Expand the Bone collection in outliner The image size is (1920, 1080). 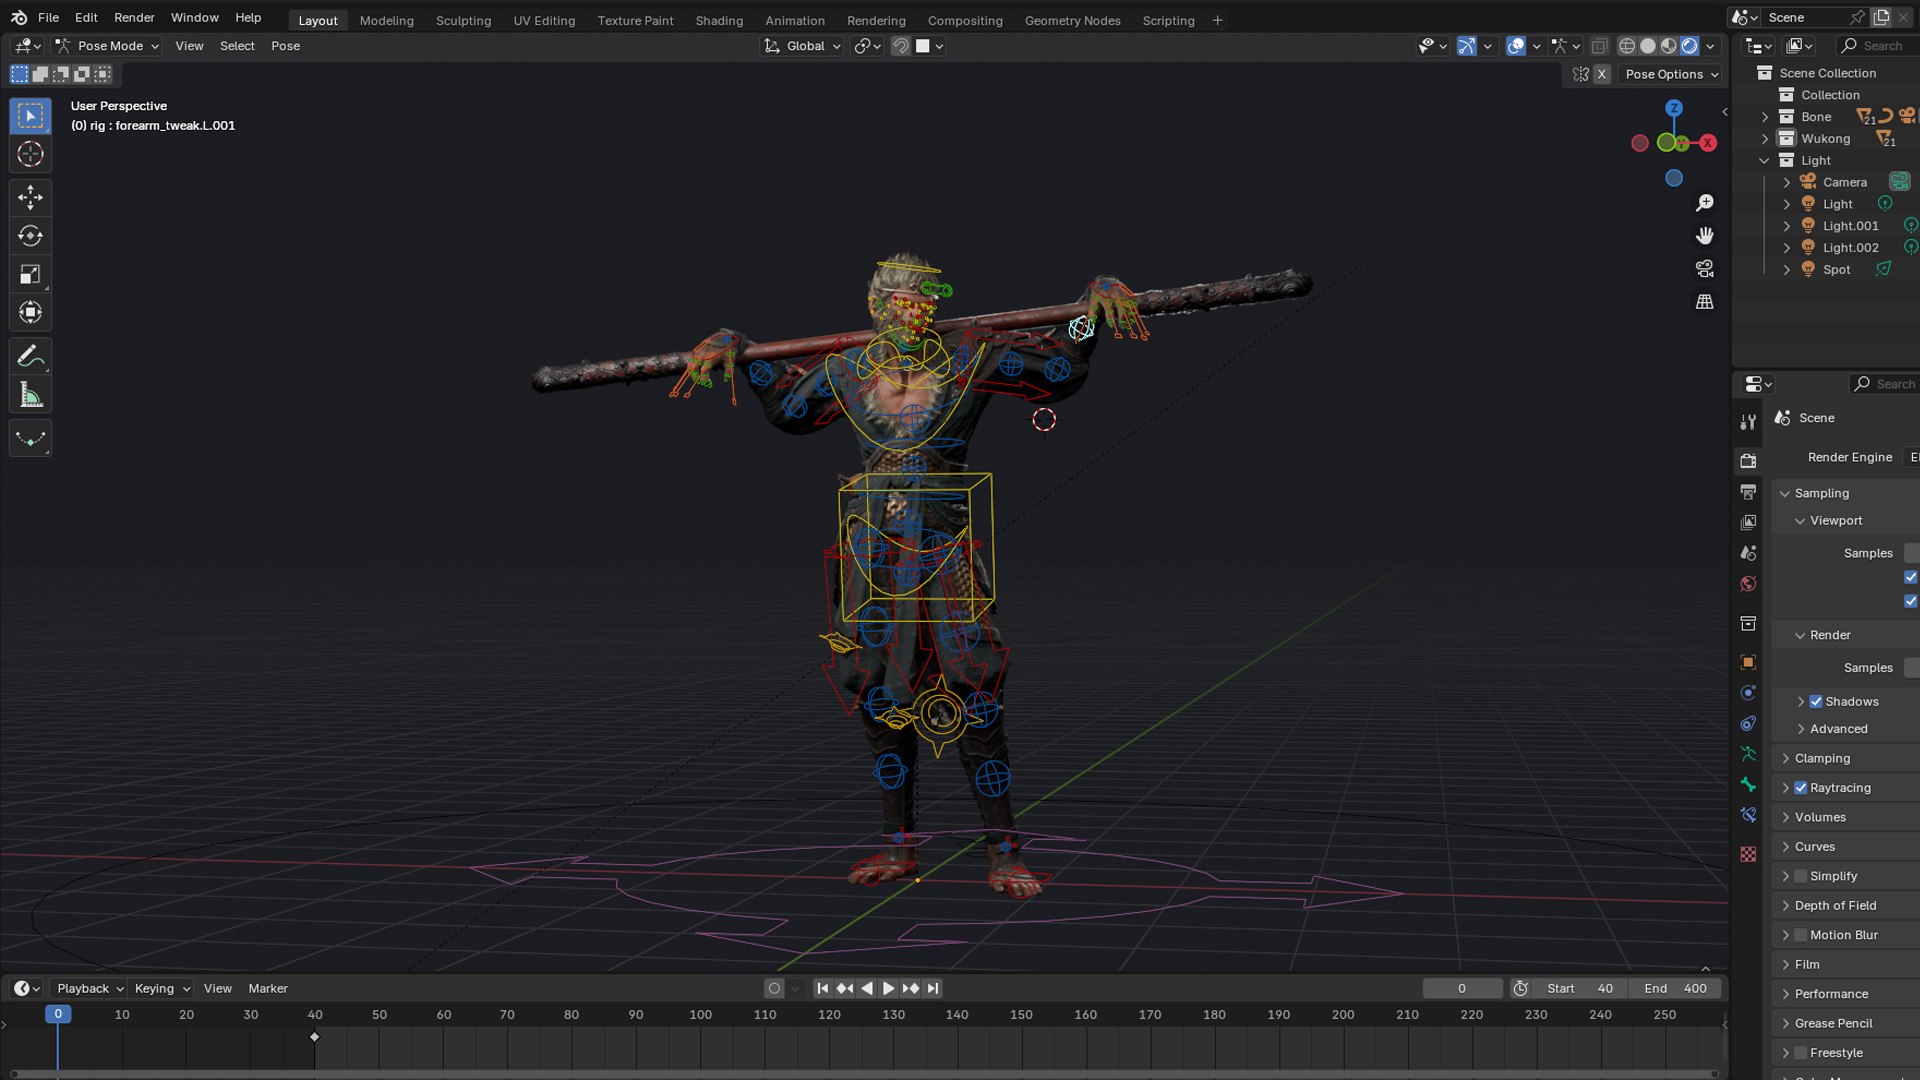click(1765, 117)
